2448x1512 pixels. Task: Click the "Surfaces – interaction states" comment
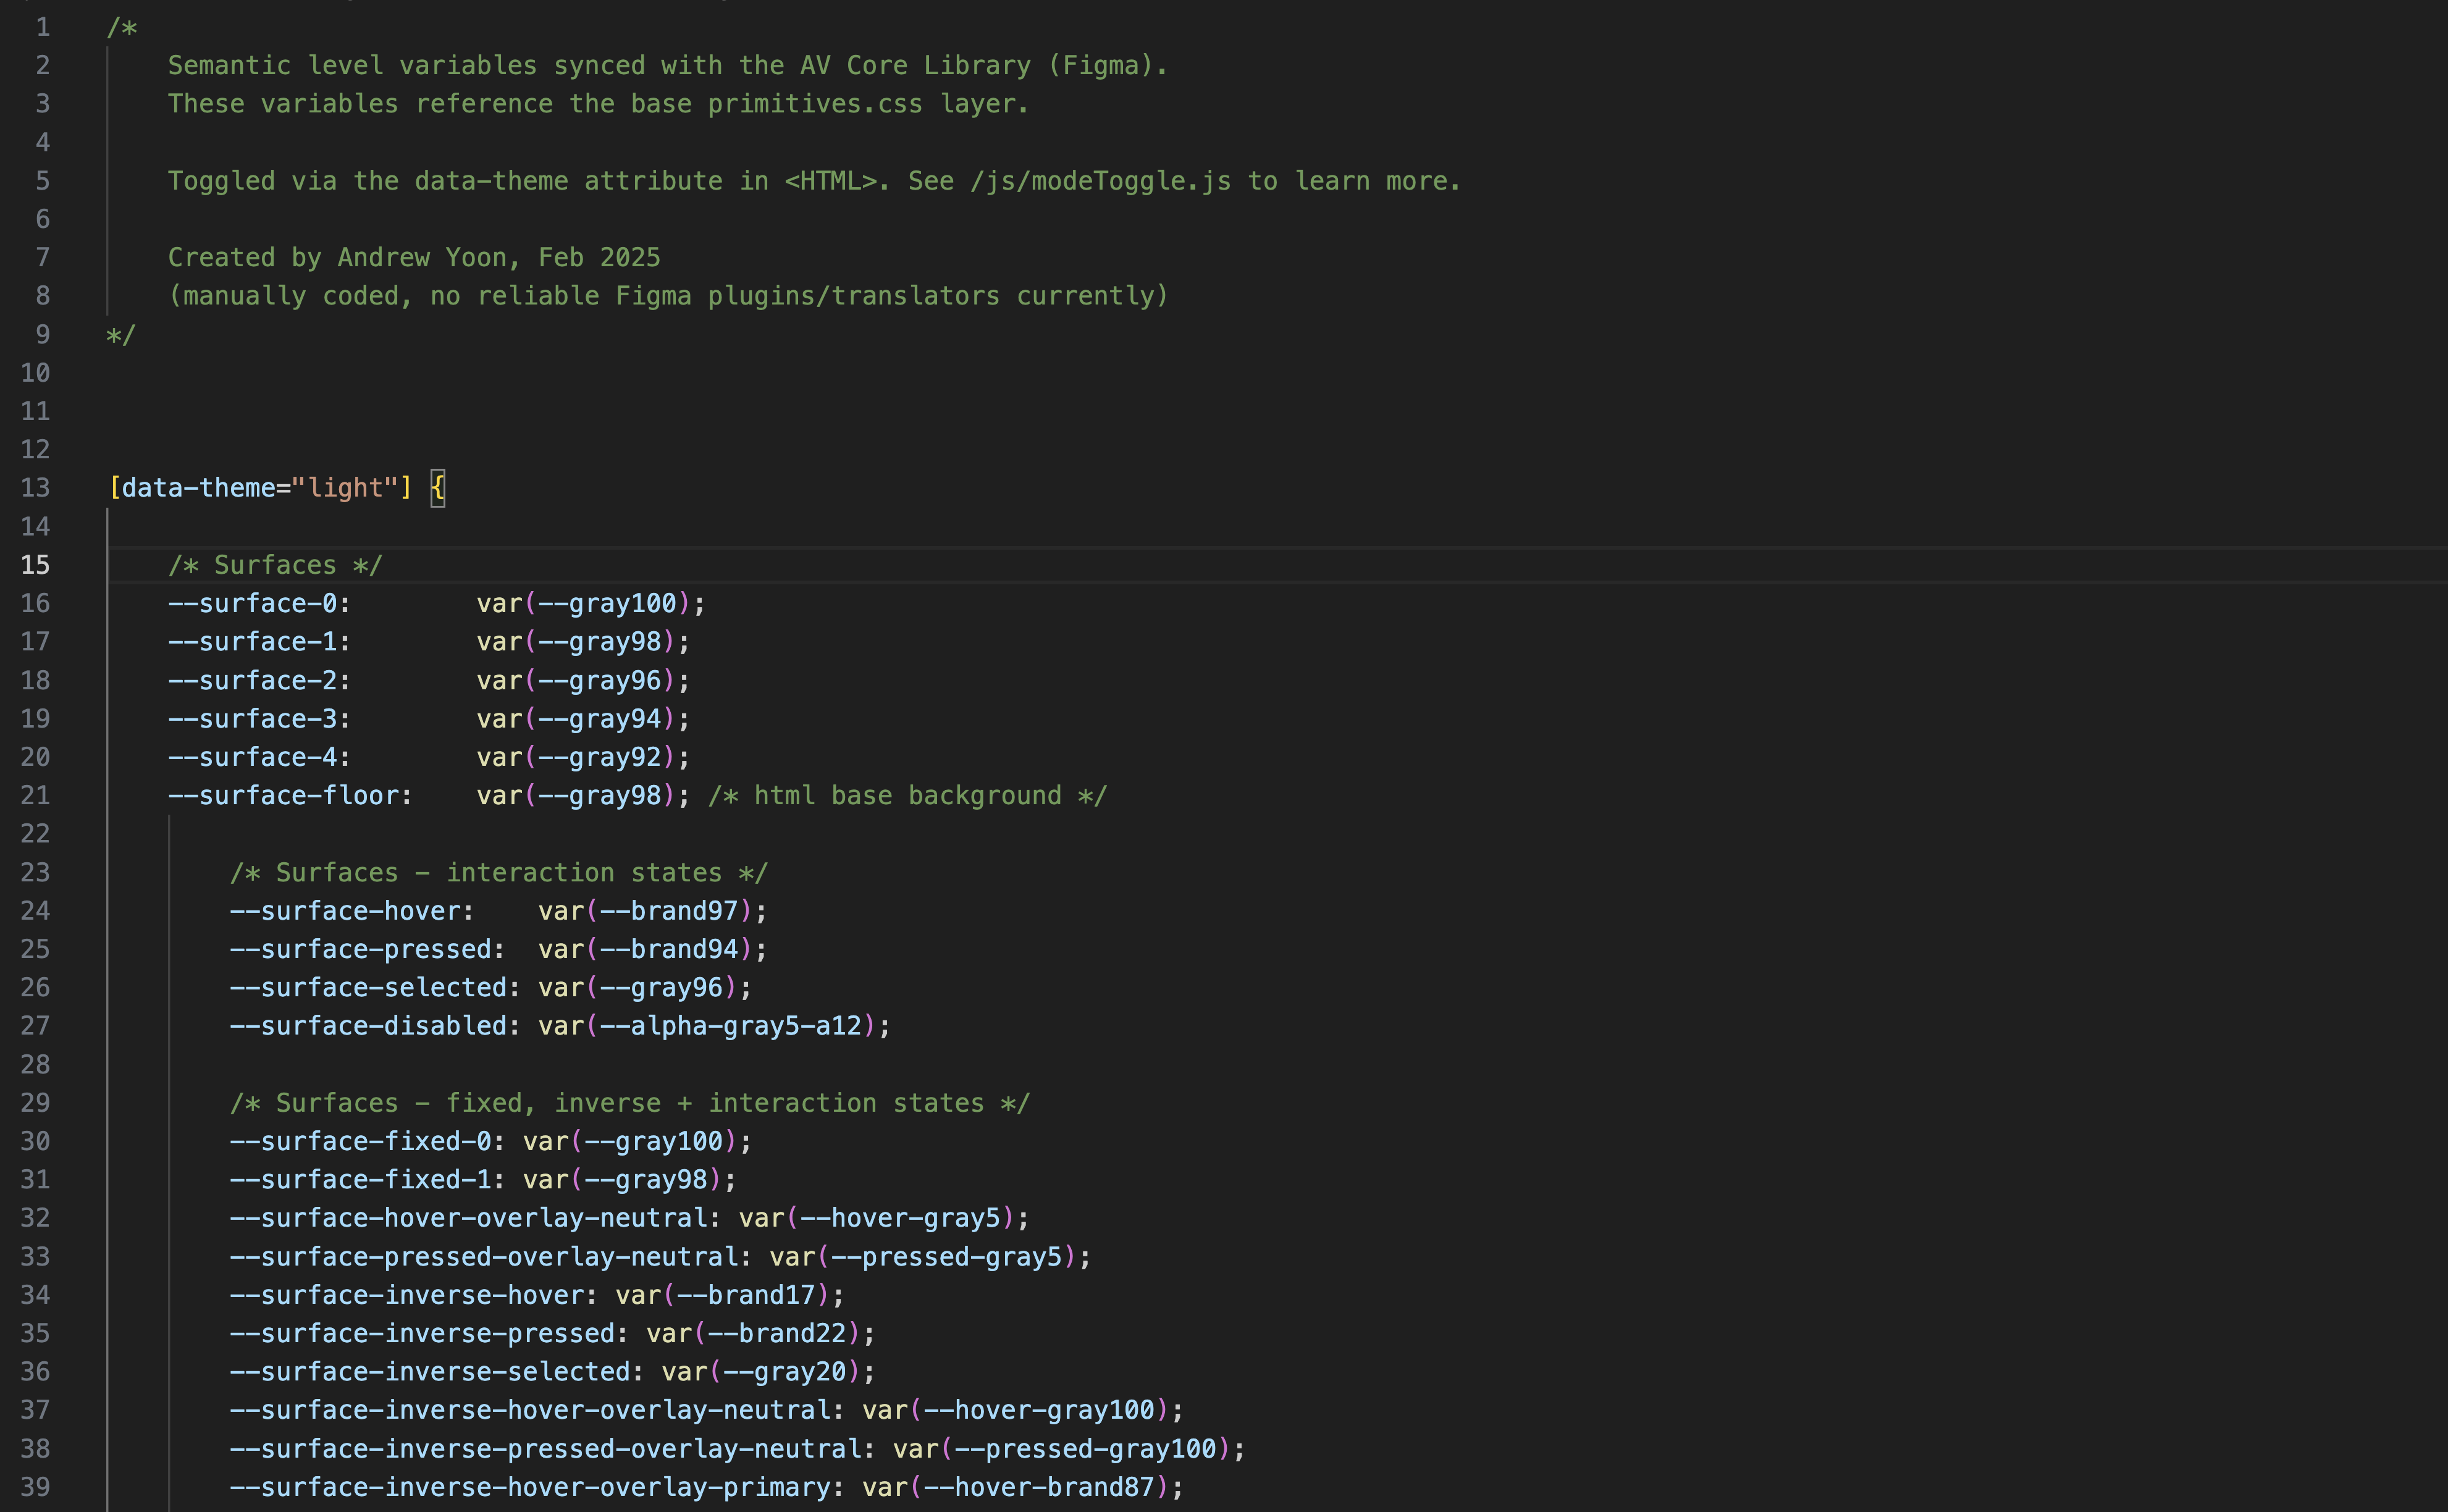[x=499, y=873]
